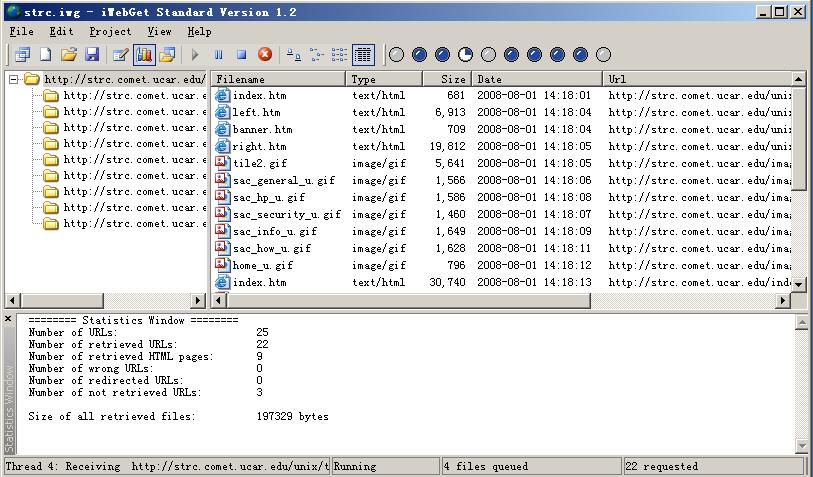Open the Help menu
The height and width of the screenshot is (477, 813).
click(x=199, y=32)
